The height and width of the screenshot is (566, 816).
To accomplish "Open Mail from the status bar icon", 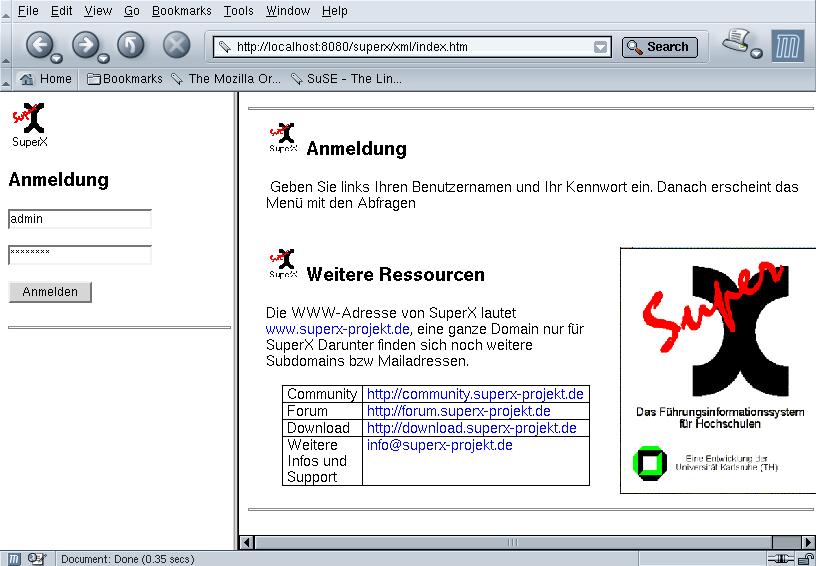I will 36,559.
